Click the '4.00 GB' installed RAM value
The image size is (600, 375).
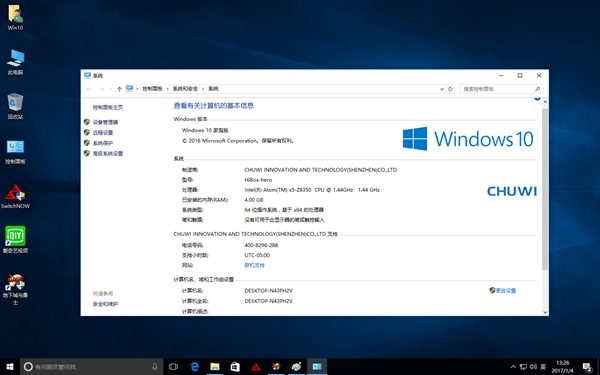coord(254,200)
